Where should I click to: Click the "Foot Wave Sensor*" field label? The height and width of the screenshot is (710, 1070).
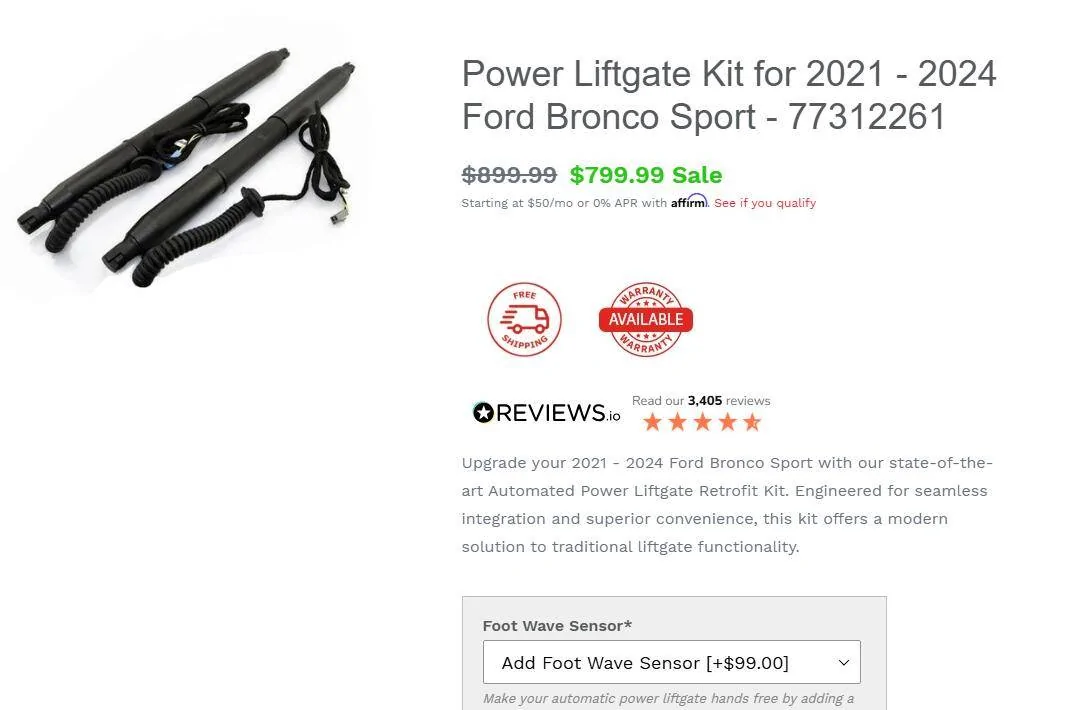(x=557, y=625)
